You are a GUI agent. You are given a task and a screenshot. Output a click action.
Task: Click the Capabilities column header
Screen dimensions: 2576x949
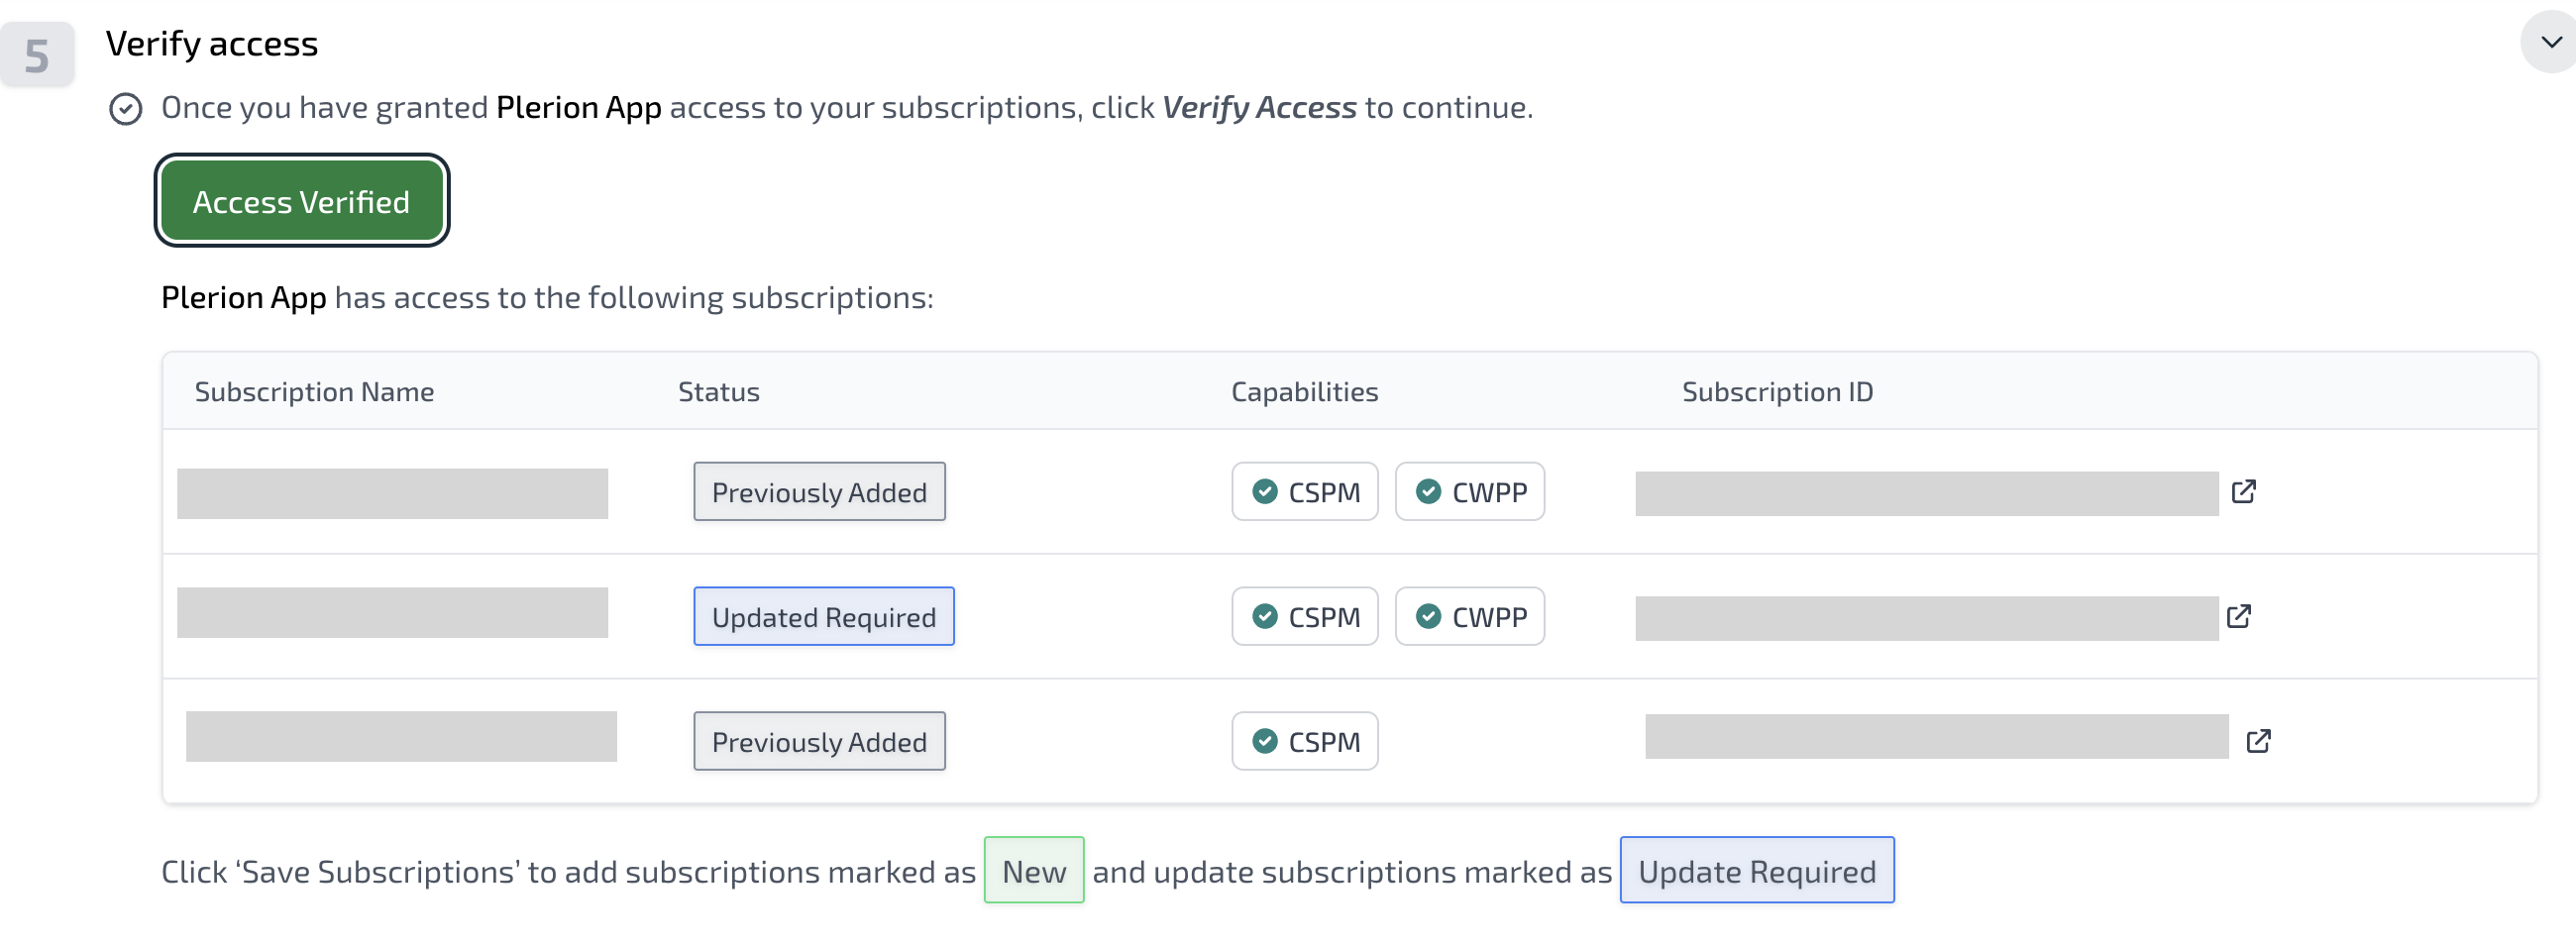1304,392
